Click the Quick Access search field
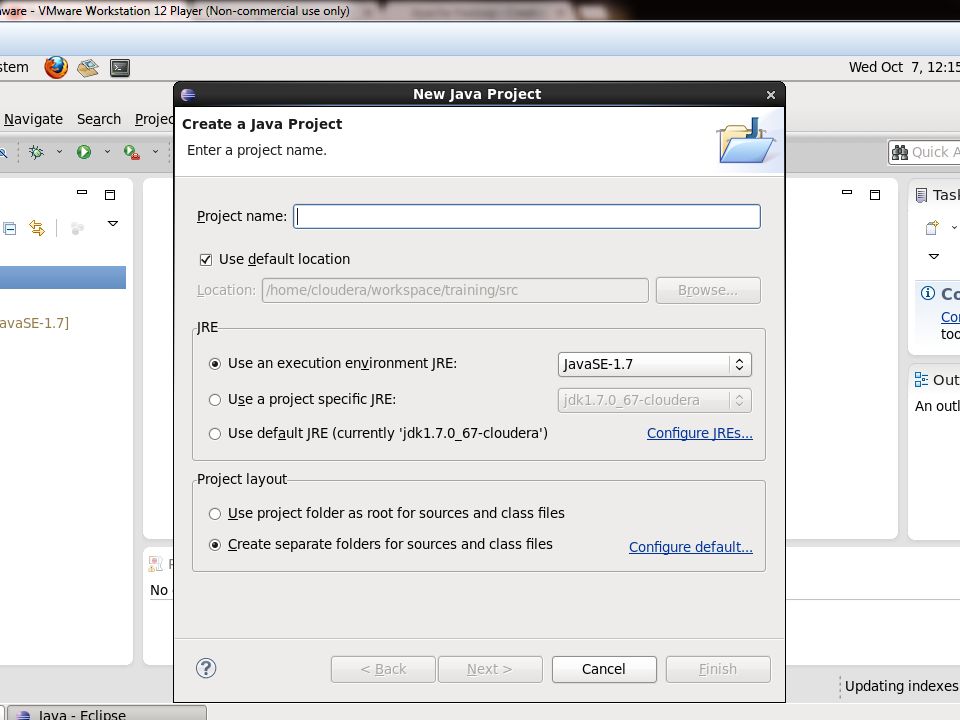Screen dimensions: 960x720 point(924,152)
